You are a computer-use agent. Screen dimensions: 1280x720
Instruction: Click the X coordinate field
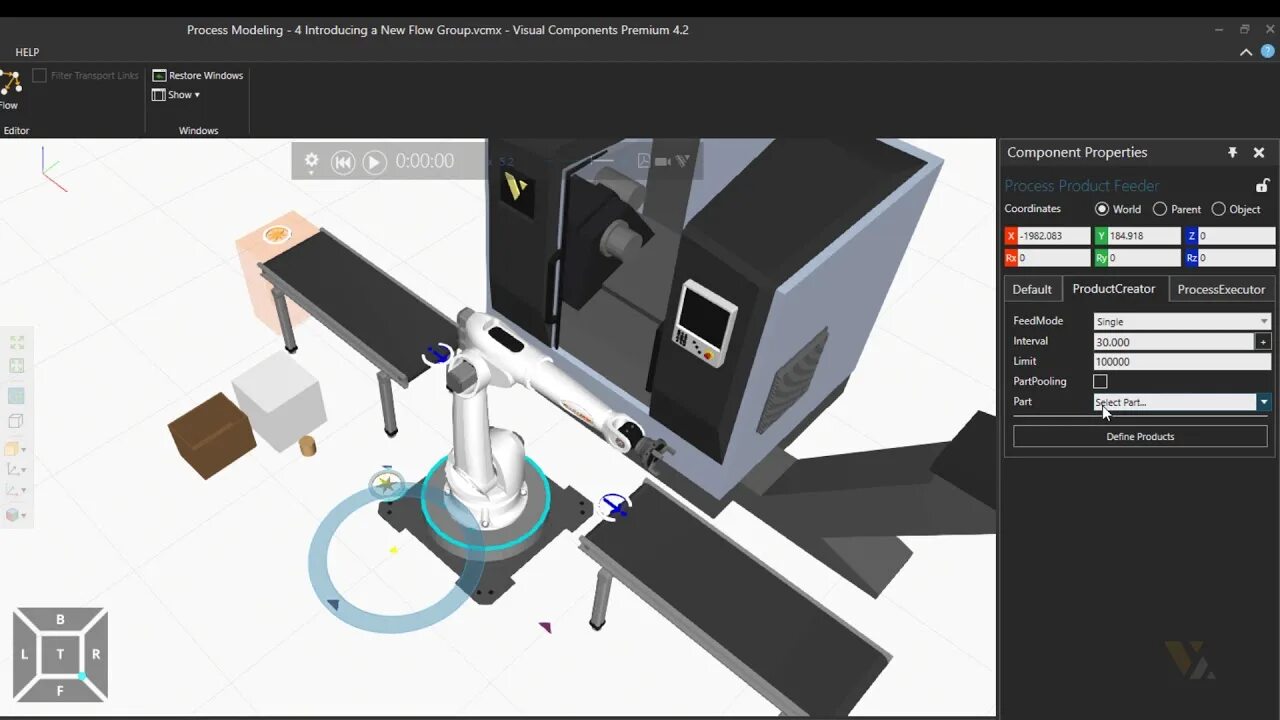pos(1054,236)
